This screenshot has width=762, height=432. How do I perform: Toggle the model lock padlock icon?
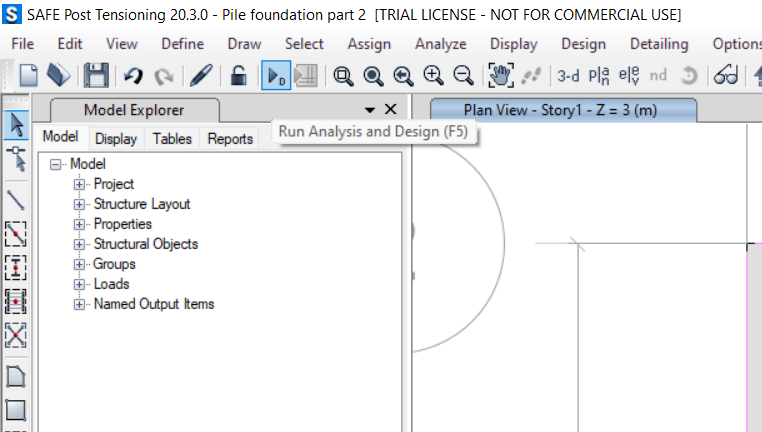tap(238, 76)
